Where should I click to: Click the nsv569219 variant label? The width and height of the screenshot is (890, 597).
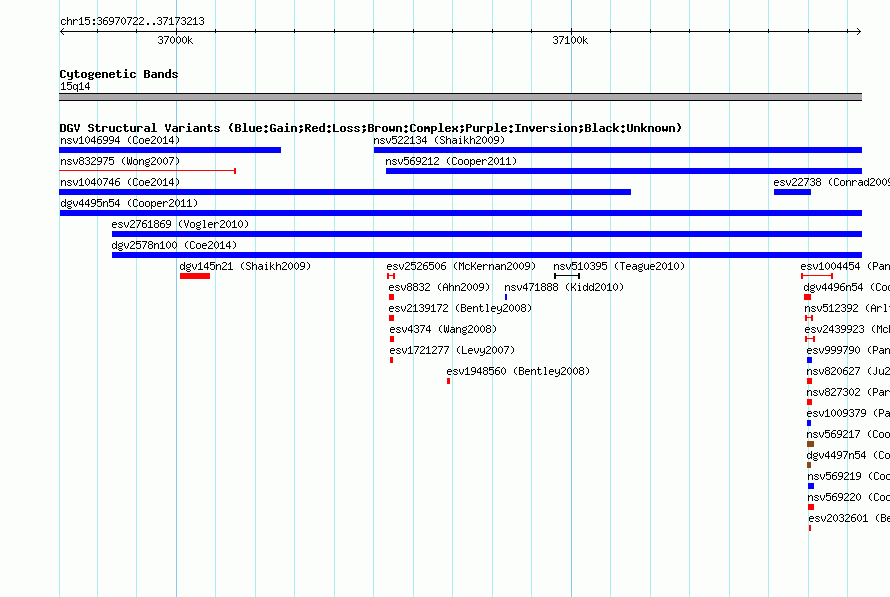click(x=849, y=476)
